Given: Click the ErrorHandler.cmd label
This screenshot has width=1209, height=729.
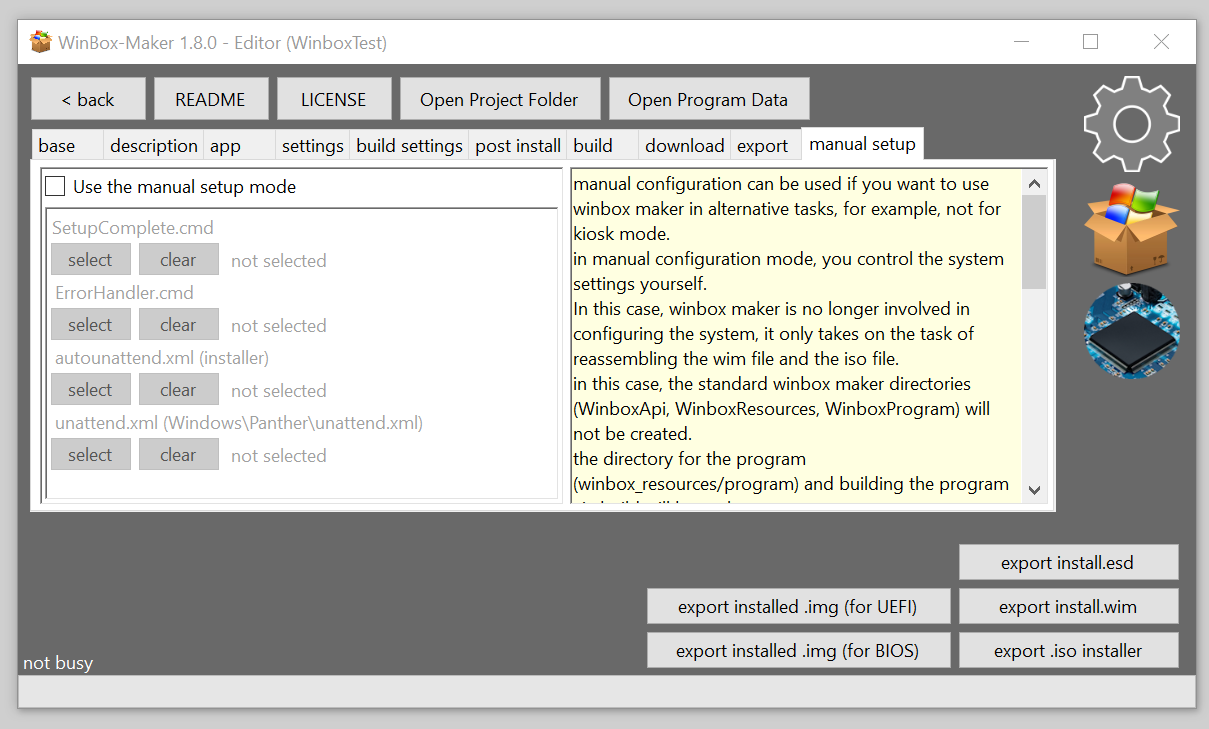Looking at the screenshot, I should (x=125, y=293).
